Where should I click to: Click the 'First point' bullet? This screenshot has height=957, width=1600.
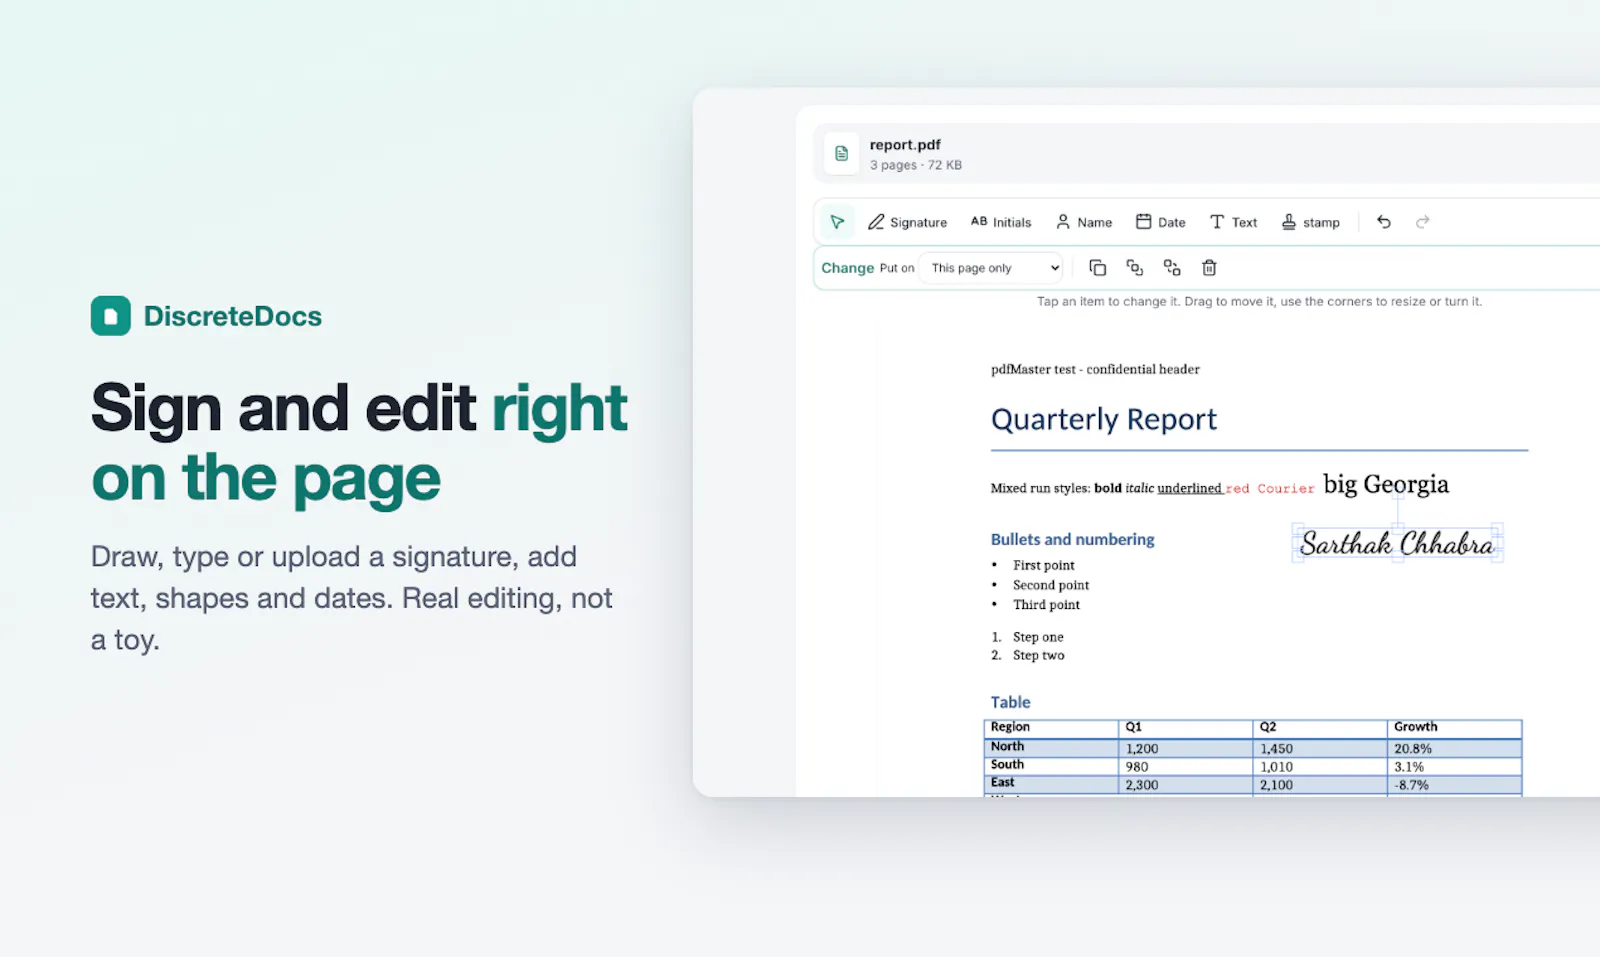1043,565
